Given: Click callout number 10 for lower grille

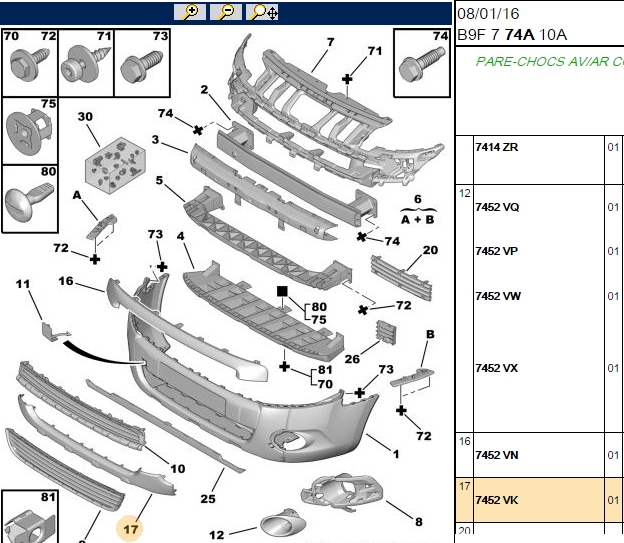Looking at the screenshot, I should [x=177, y=469].
